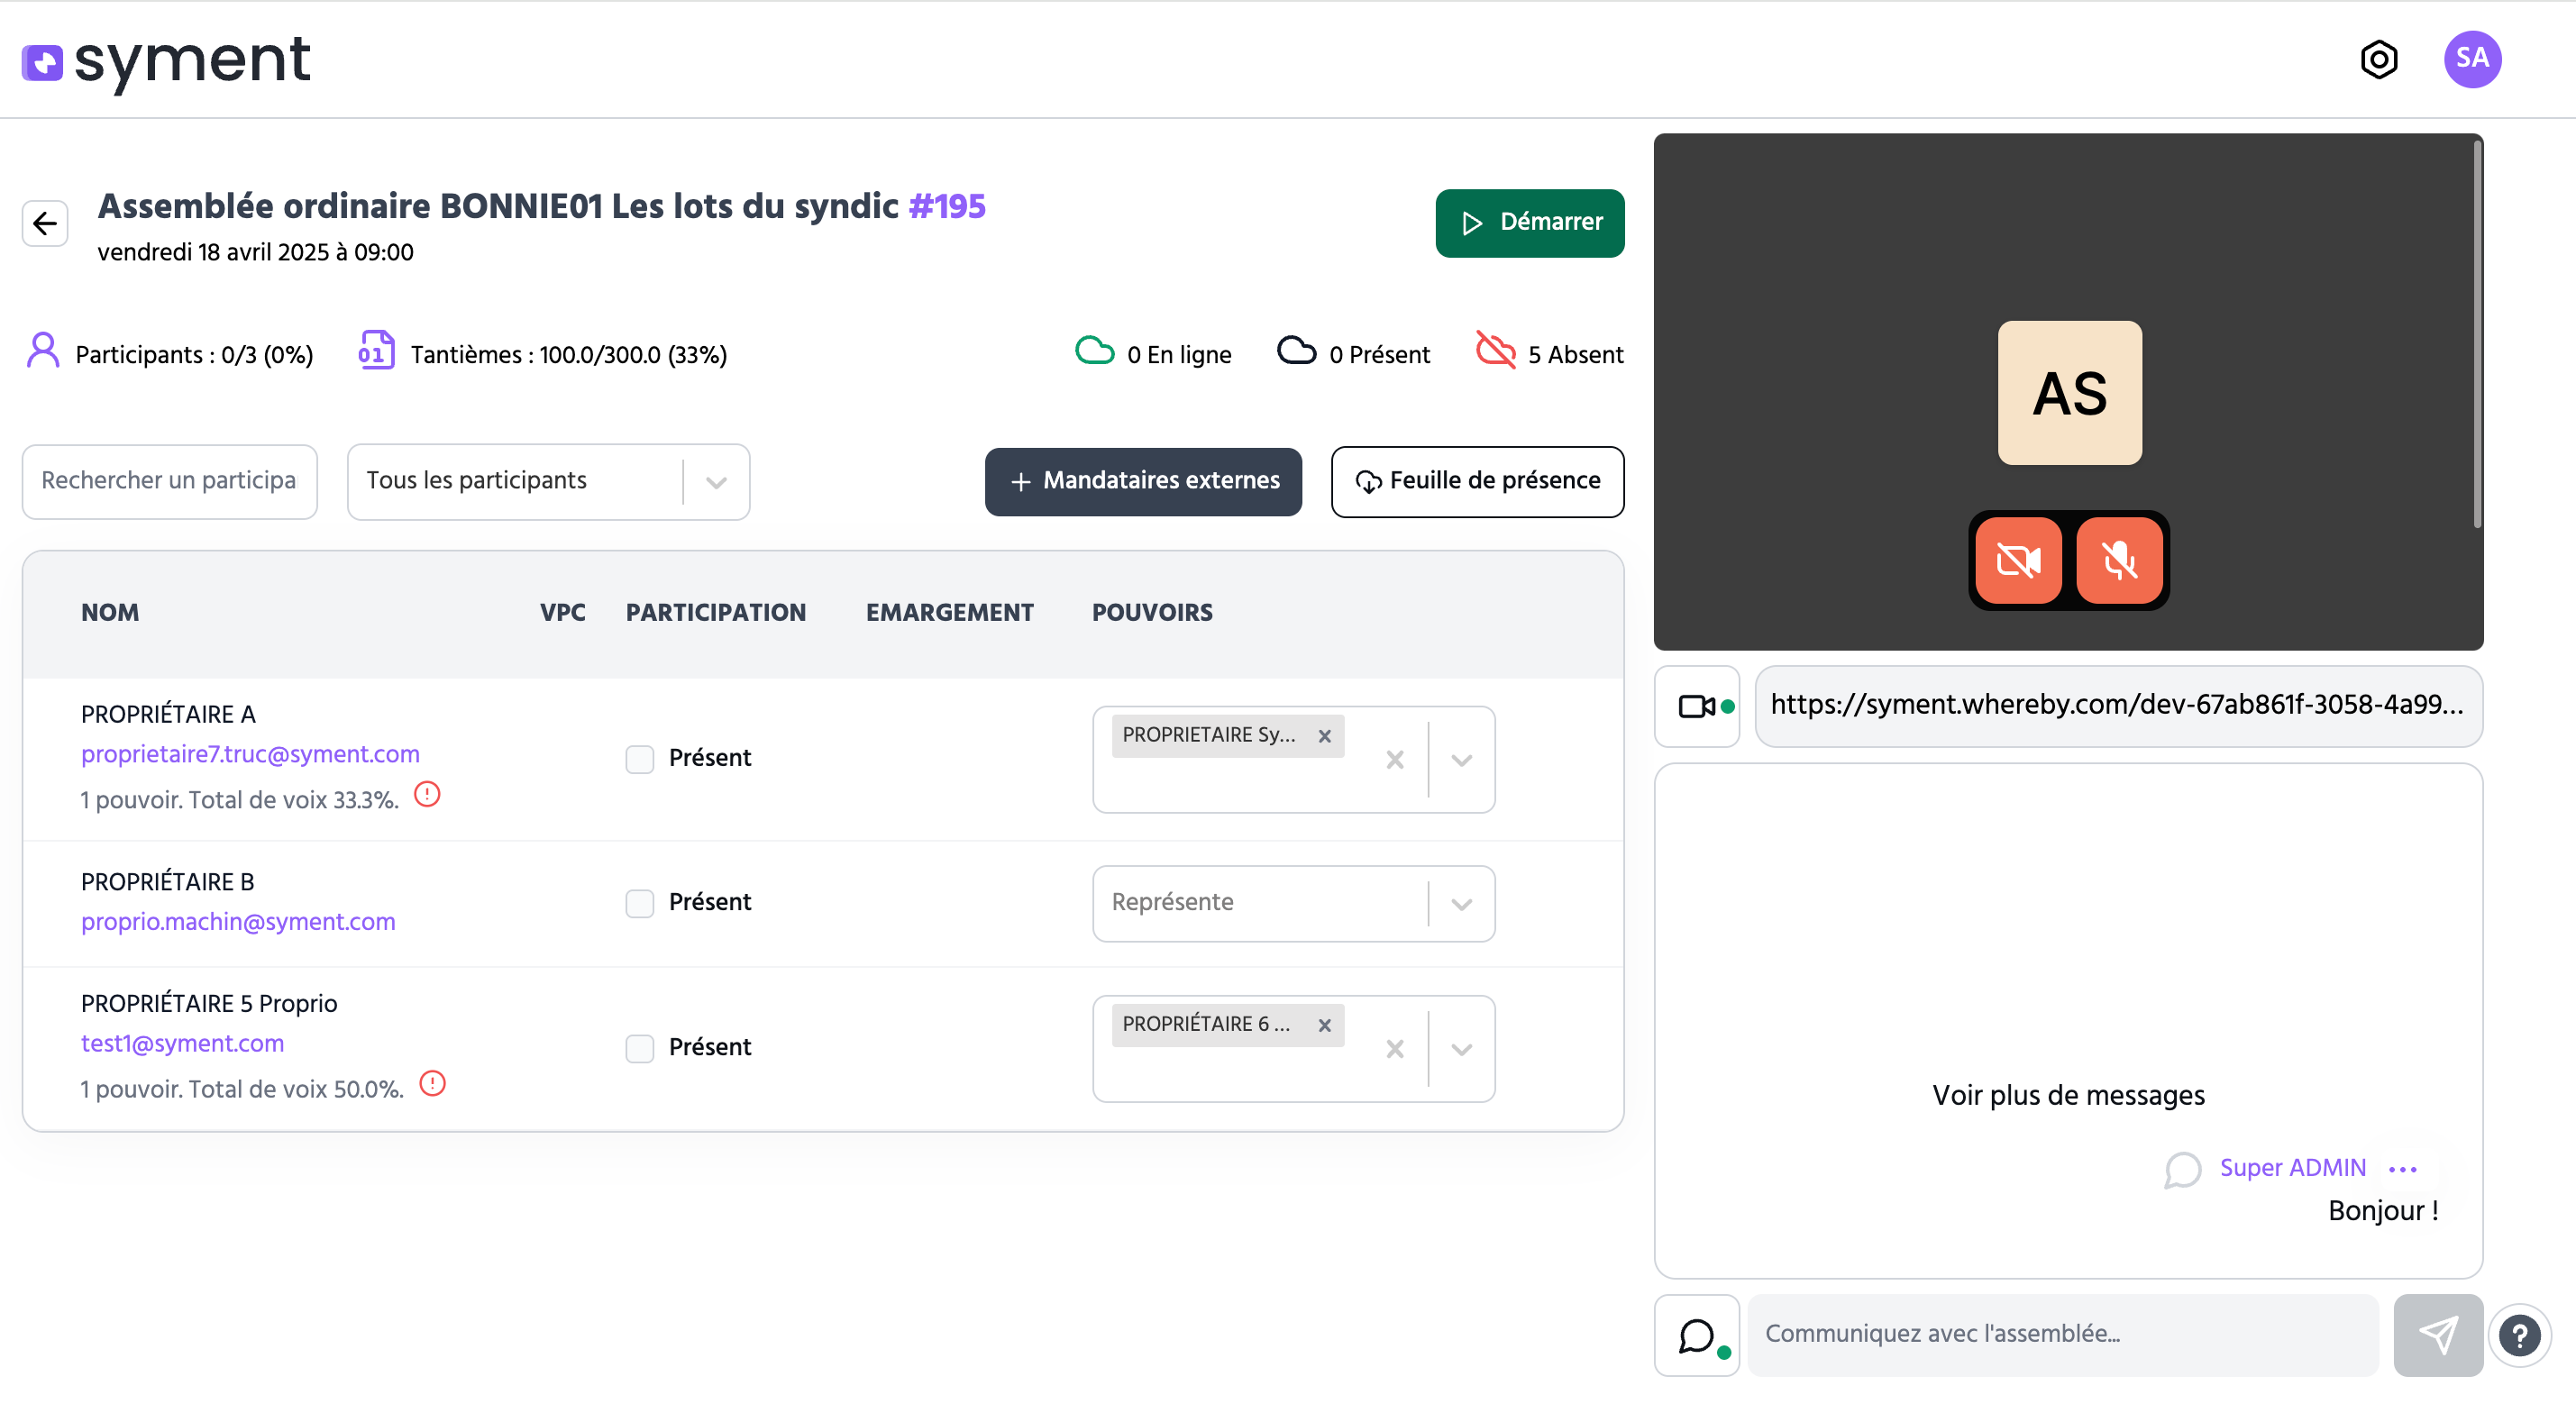2576x1404 pixels.
Task: Click the Démarrer button
Action: [1529, 222]
